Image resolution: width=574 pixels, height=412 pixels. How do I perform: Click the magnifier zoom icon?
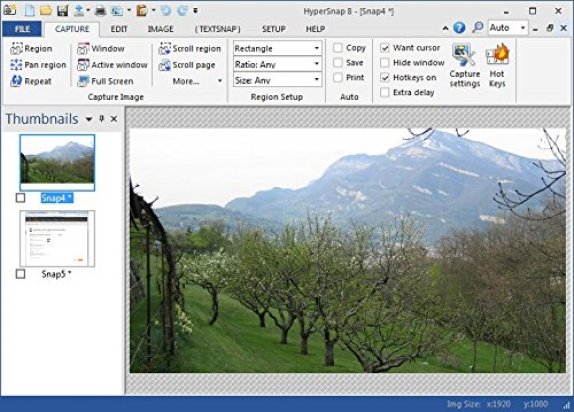(477, 27)
